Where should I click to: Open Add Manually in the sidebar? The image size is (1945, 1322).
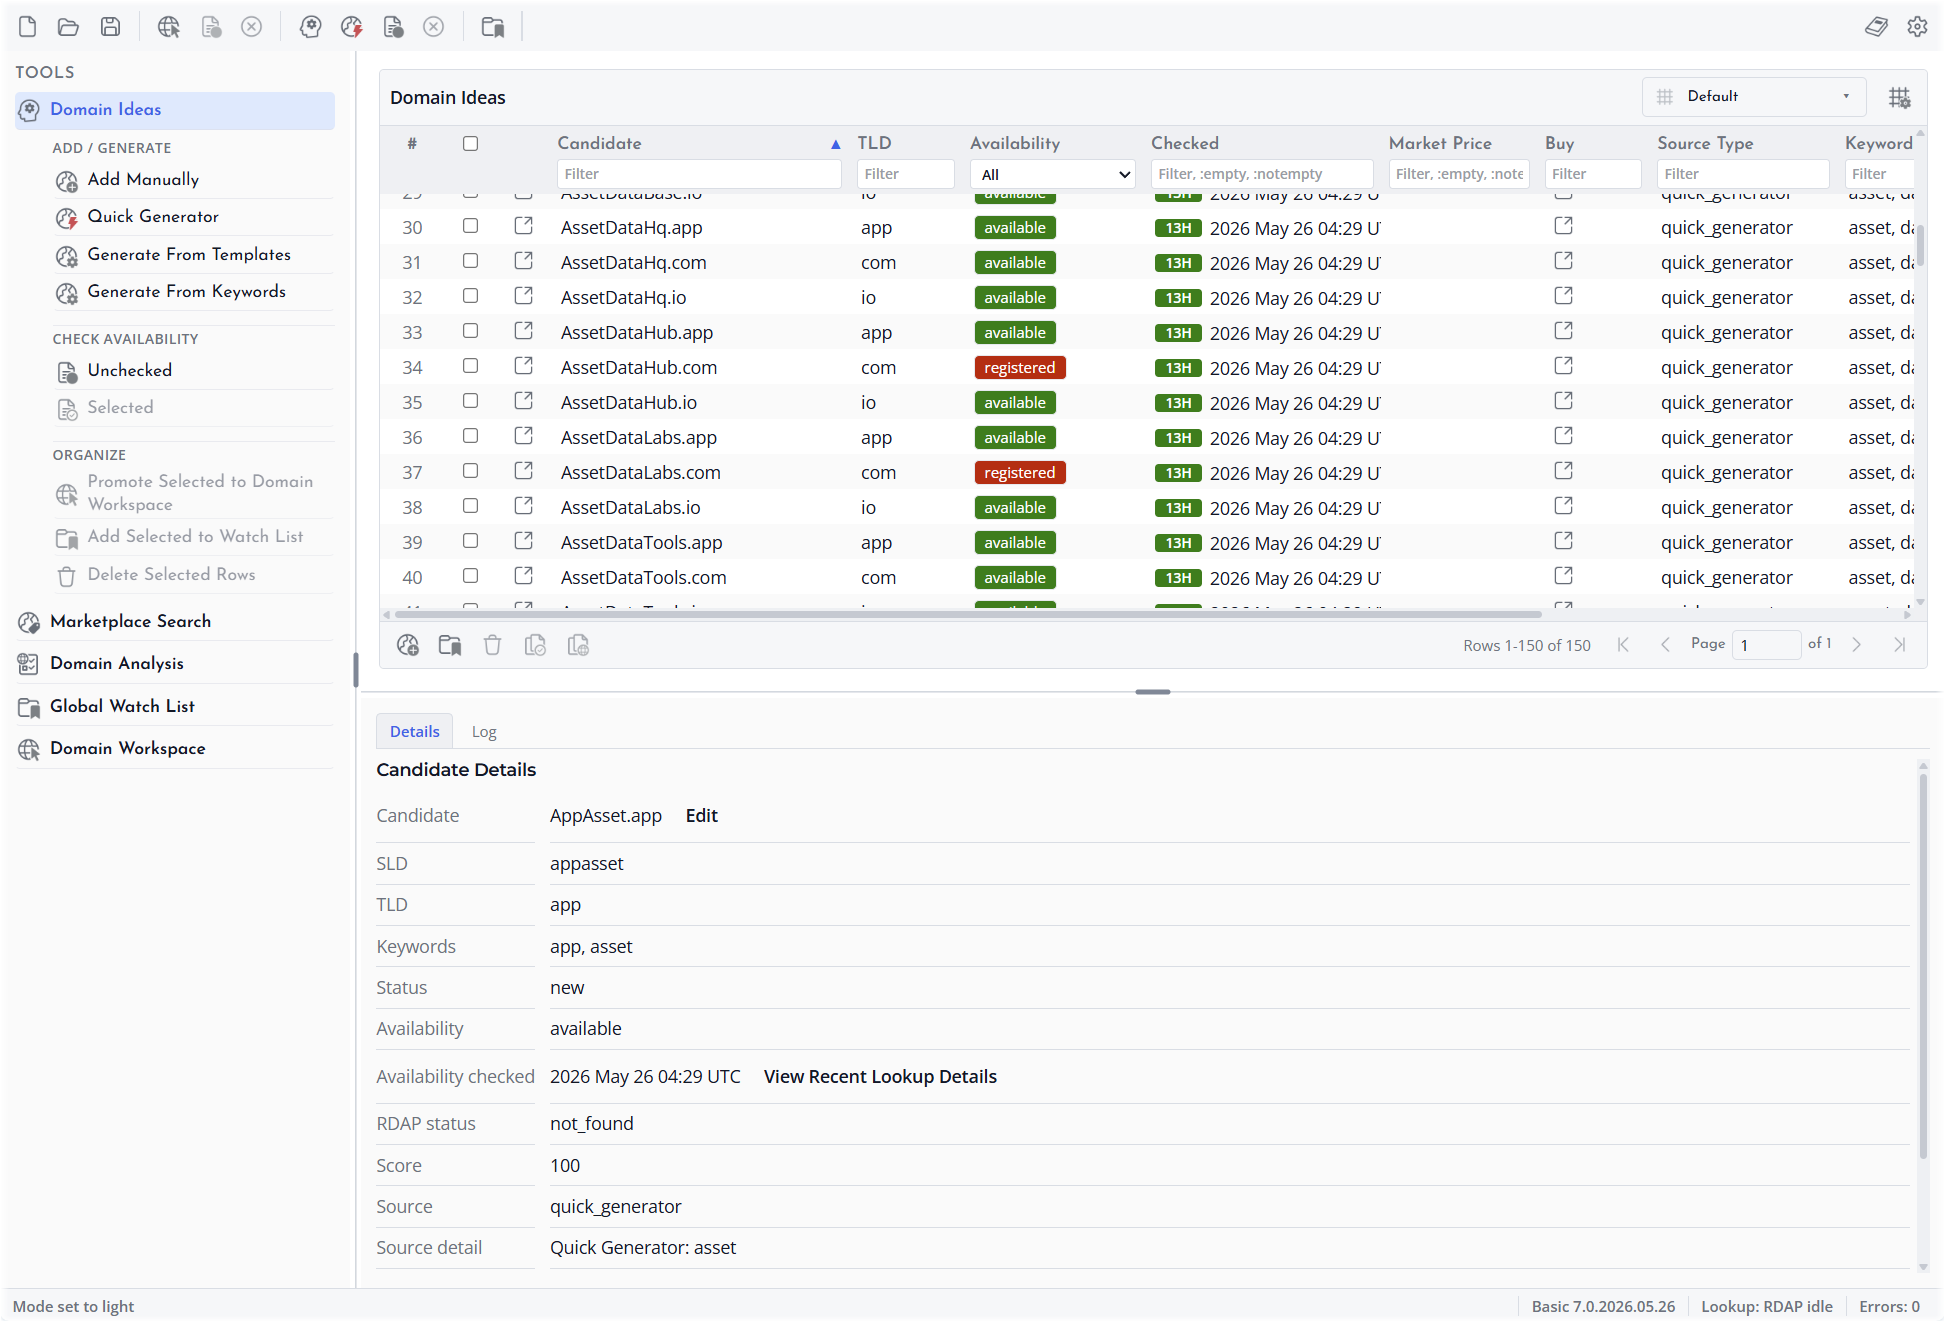[x=143, y=180]
